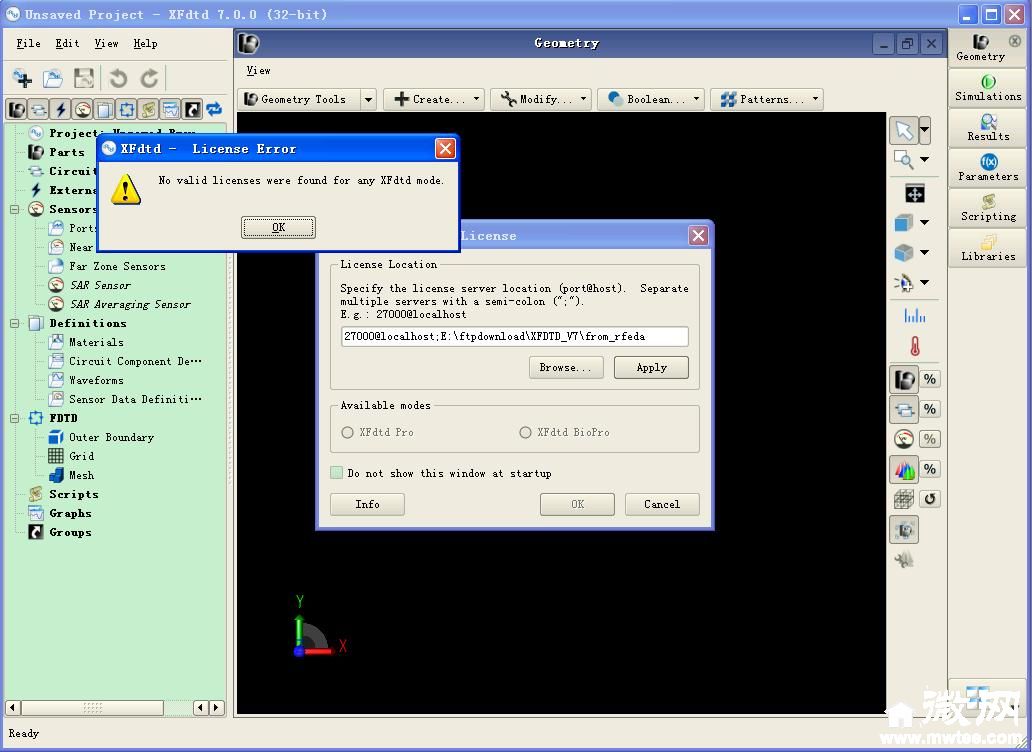Viewport: 1032px width, 752px height.
Task: Select the arrow pointer tool in view toolbar
Action: click(904, 130)
